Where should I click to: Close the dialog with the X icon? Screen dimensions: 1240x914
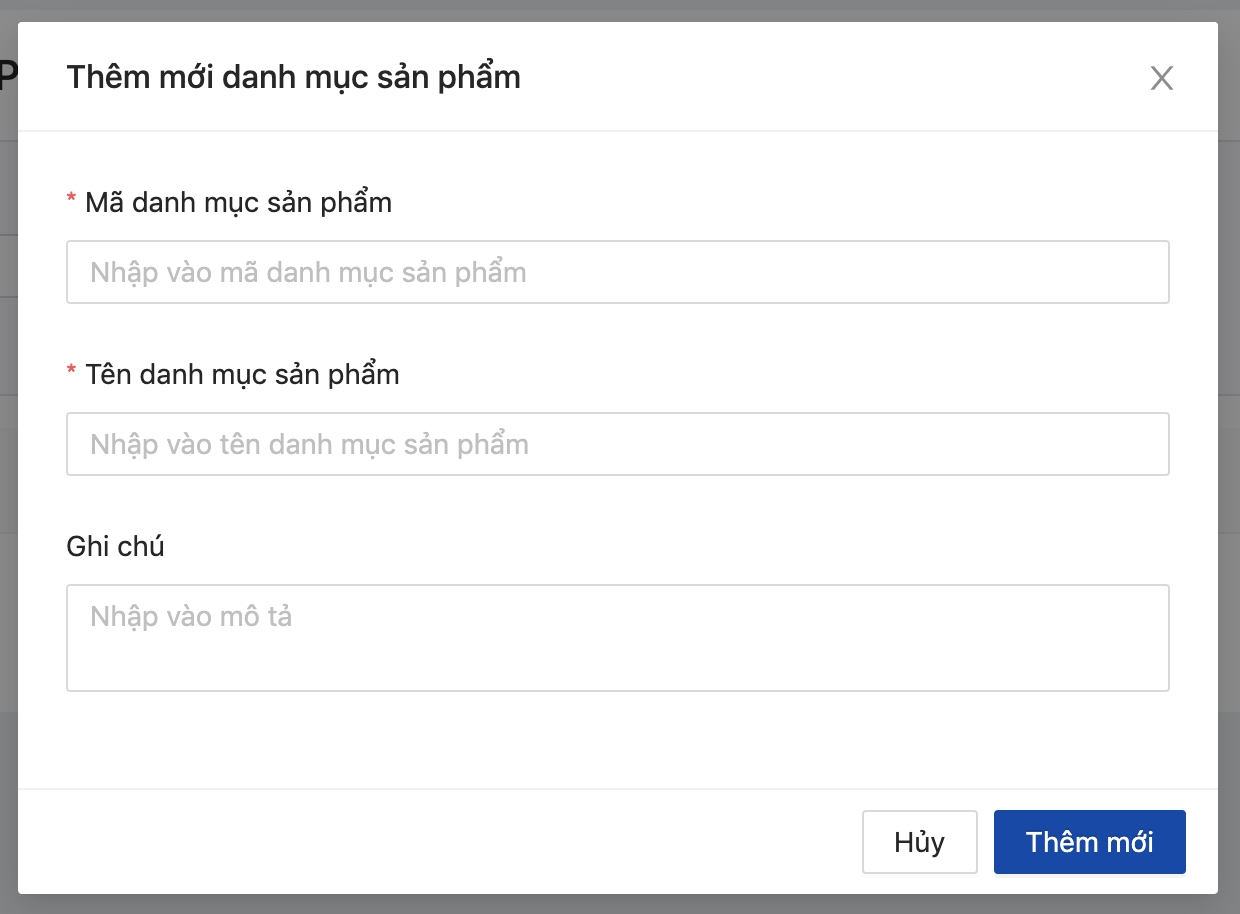[1161, 78]
